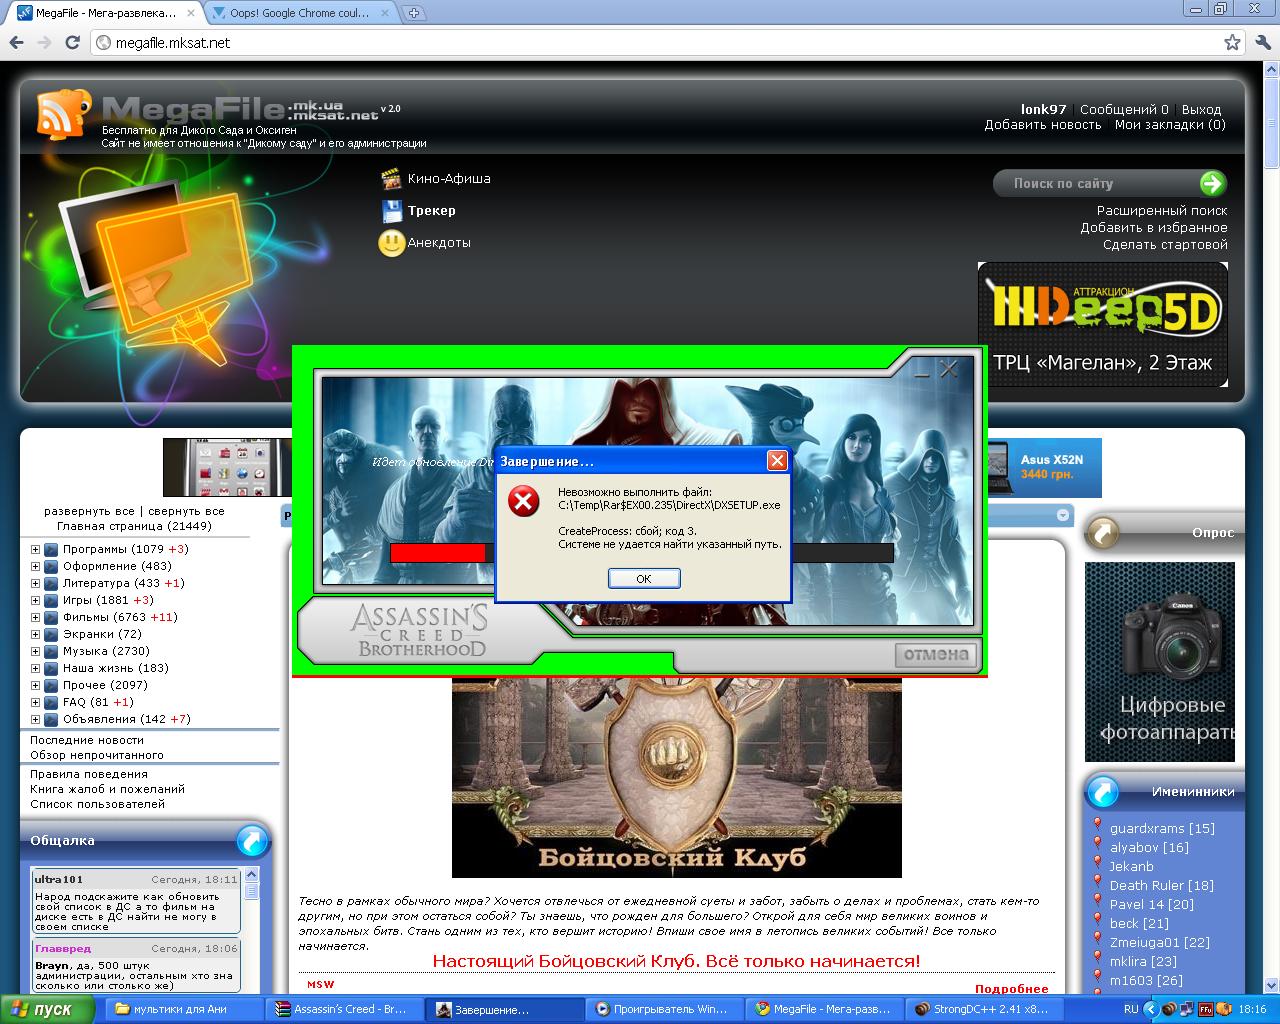Open the dropdown arrow above the news block

click(x=1062, y=516)
